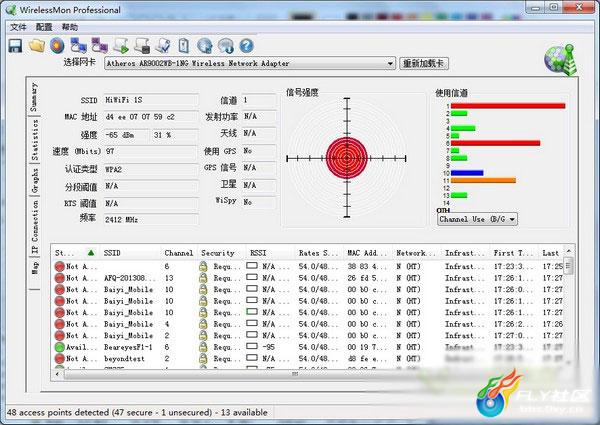Screen dimensions: 600x425
Task: Click the WirelessMon globe antenna logo
Action: coord(561,60)
